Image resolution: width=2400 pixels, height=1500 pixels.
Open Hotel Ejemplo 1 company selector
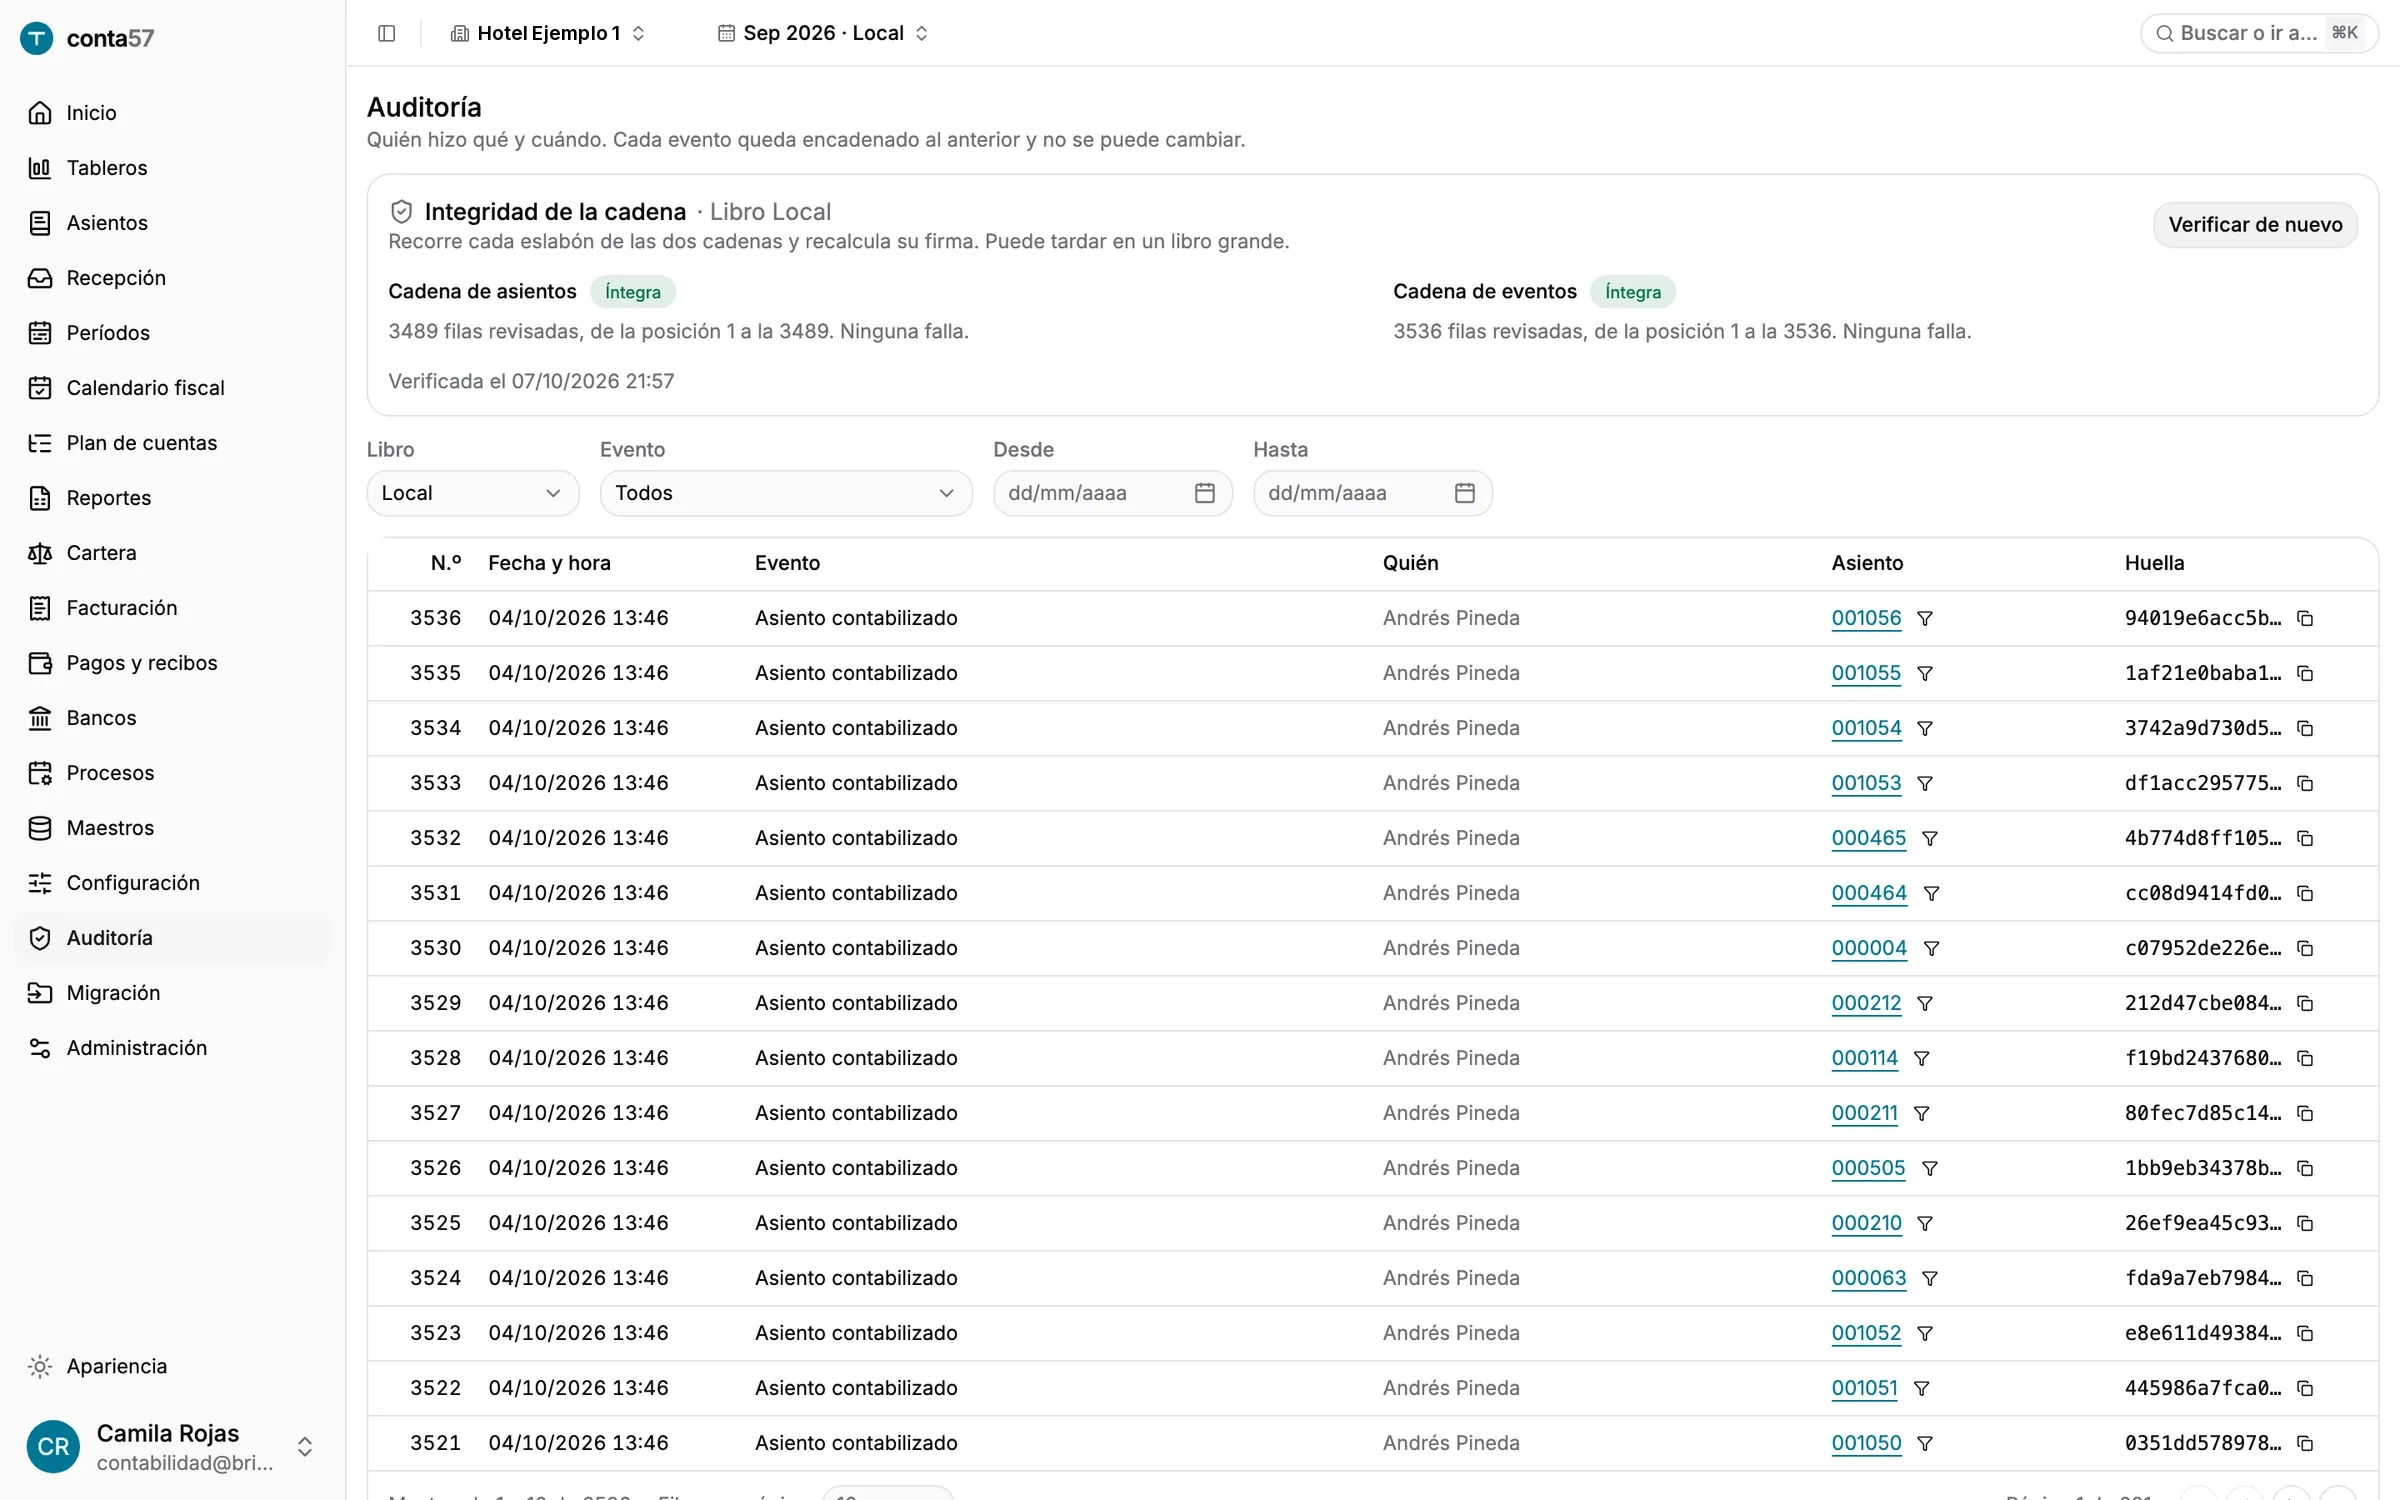[x=547, y=33]
